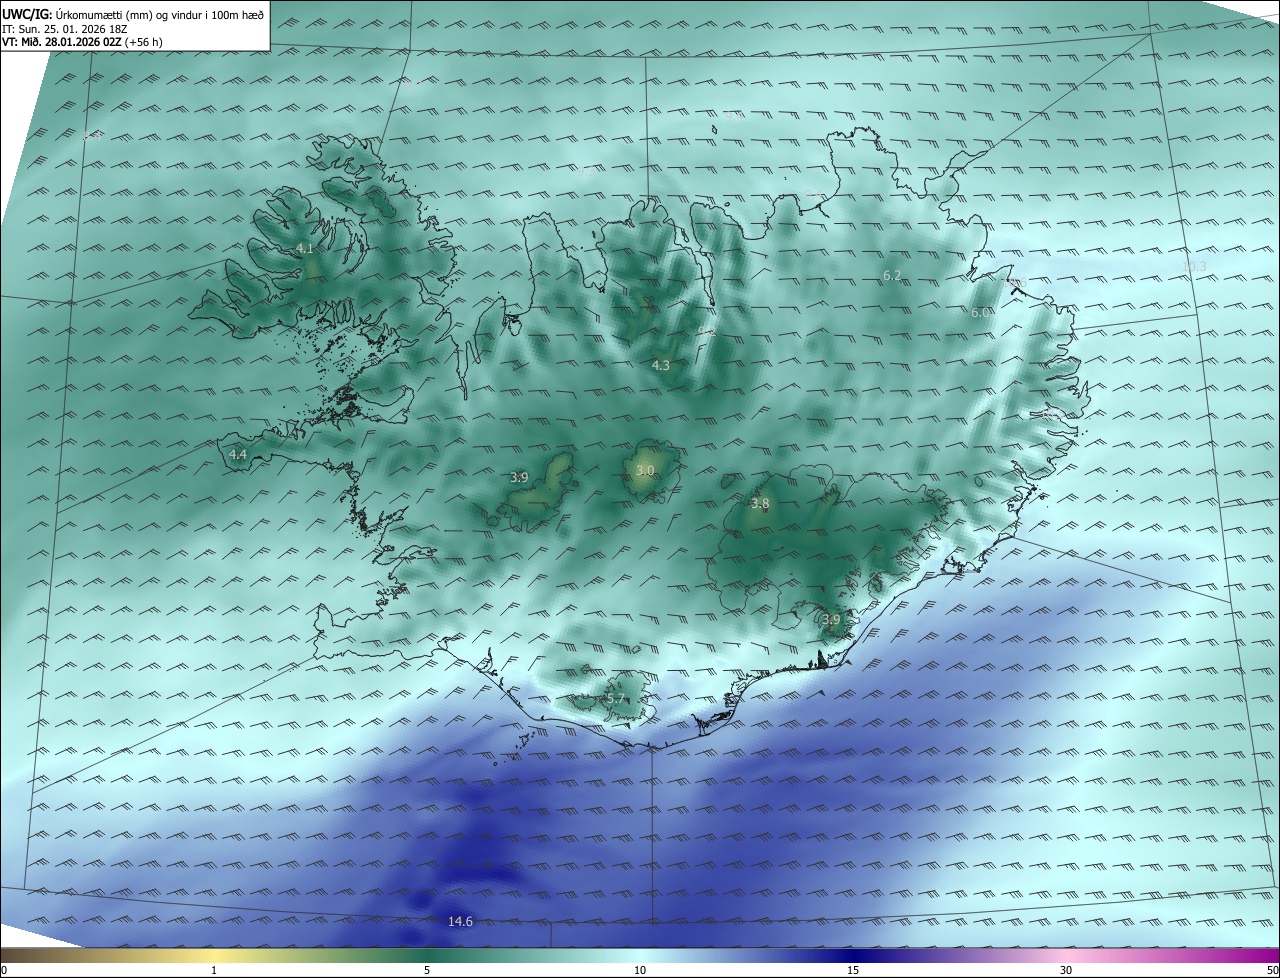Click the colorbar tick label 0
Viewport: 1280px width, 978px height.
(4, 970)
